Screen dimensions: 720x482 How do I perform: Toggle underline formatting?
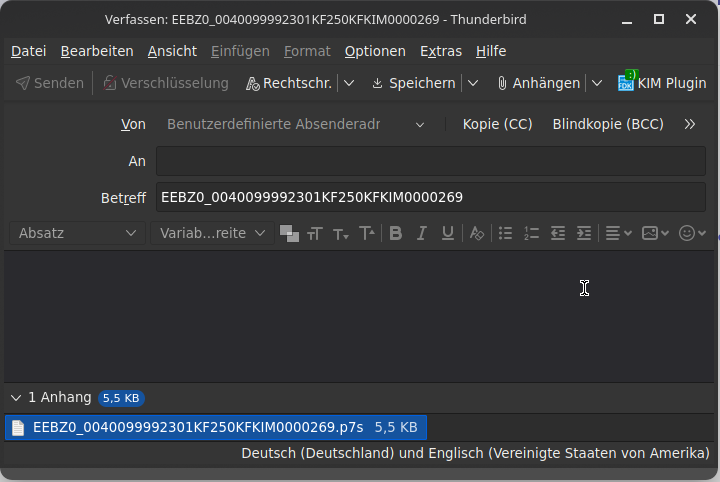click(448, 234)
